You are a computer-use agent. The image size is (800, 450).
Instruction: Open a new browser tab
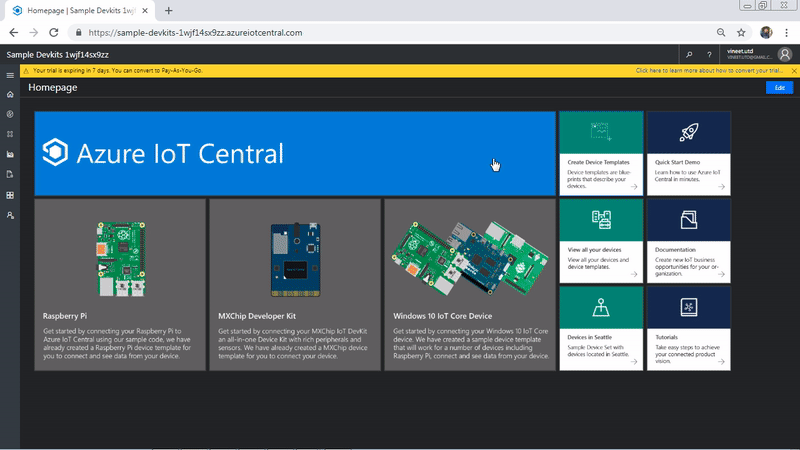pyautogui.click(x=168, y=10)
